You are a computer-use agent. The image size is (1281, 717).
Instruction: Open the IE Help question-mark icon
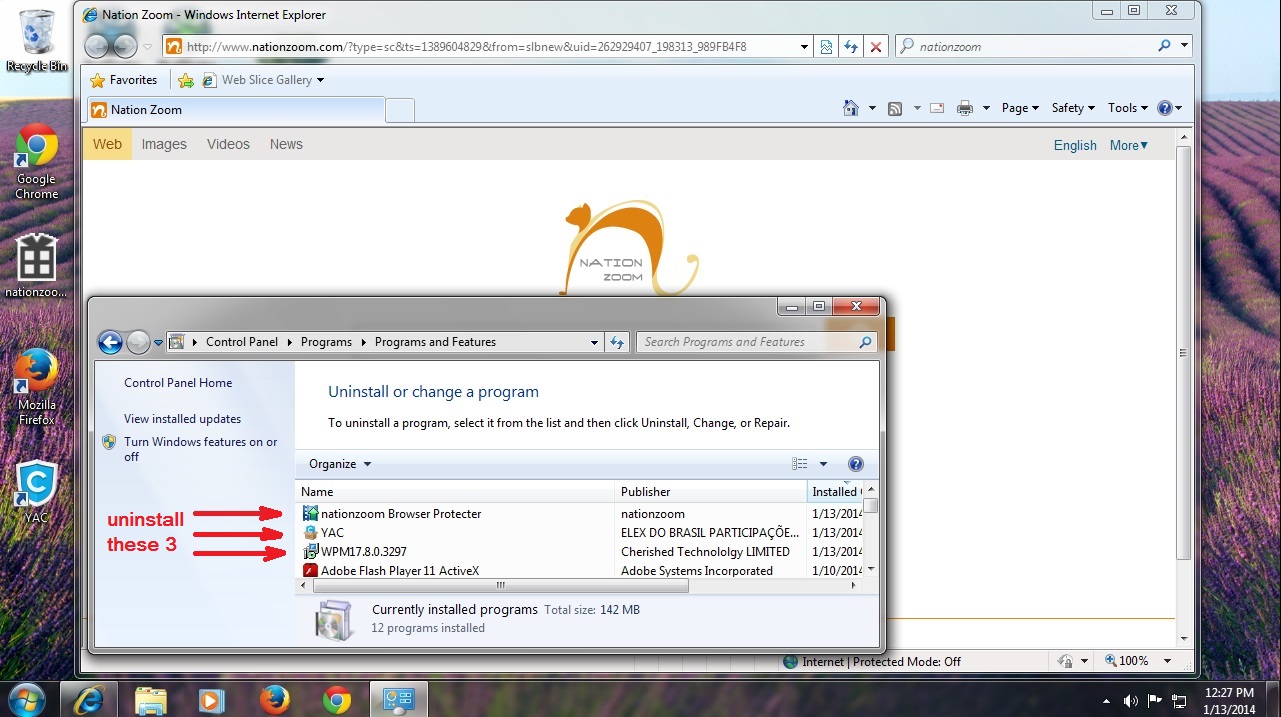1164,108
